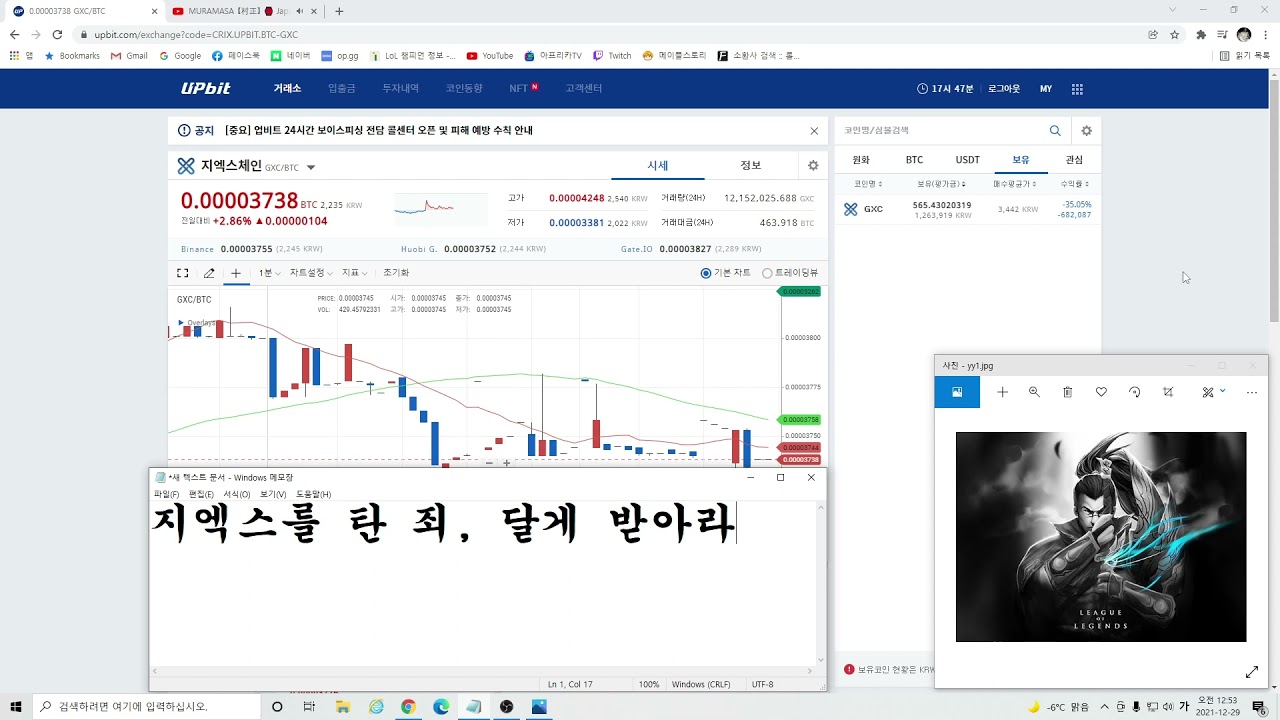Switch to the 시세 tab

[657, 166]
